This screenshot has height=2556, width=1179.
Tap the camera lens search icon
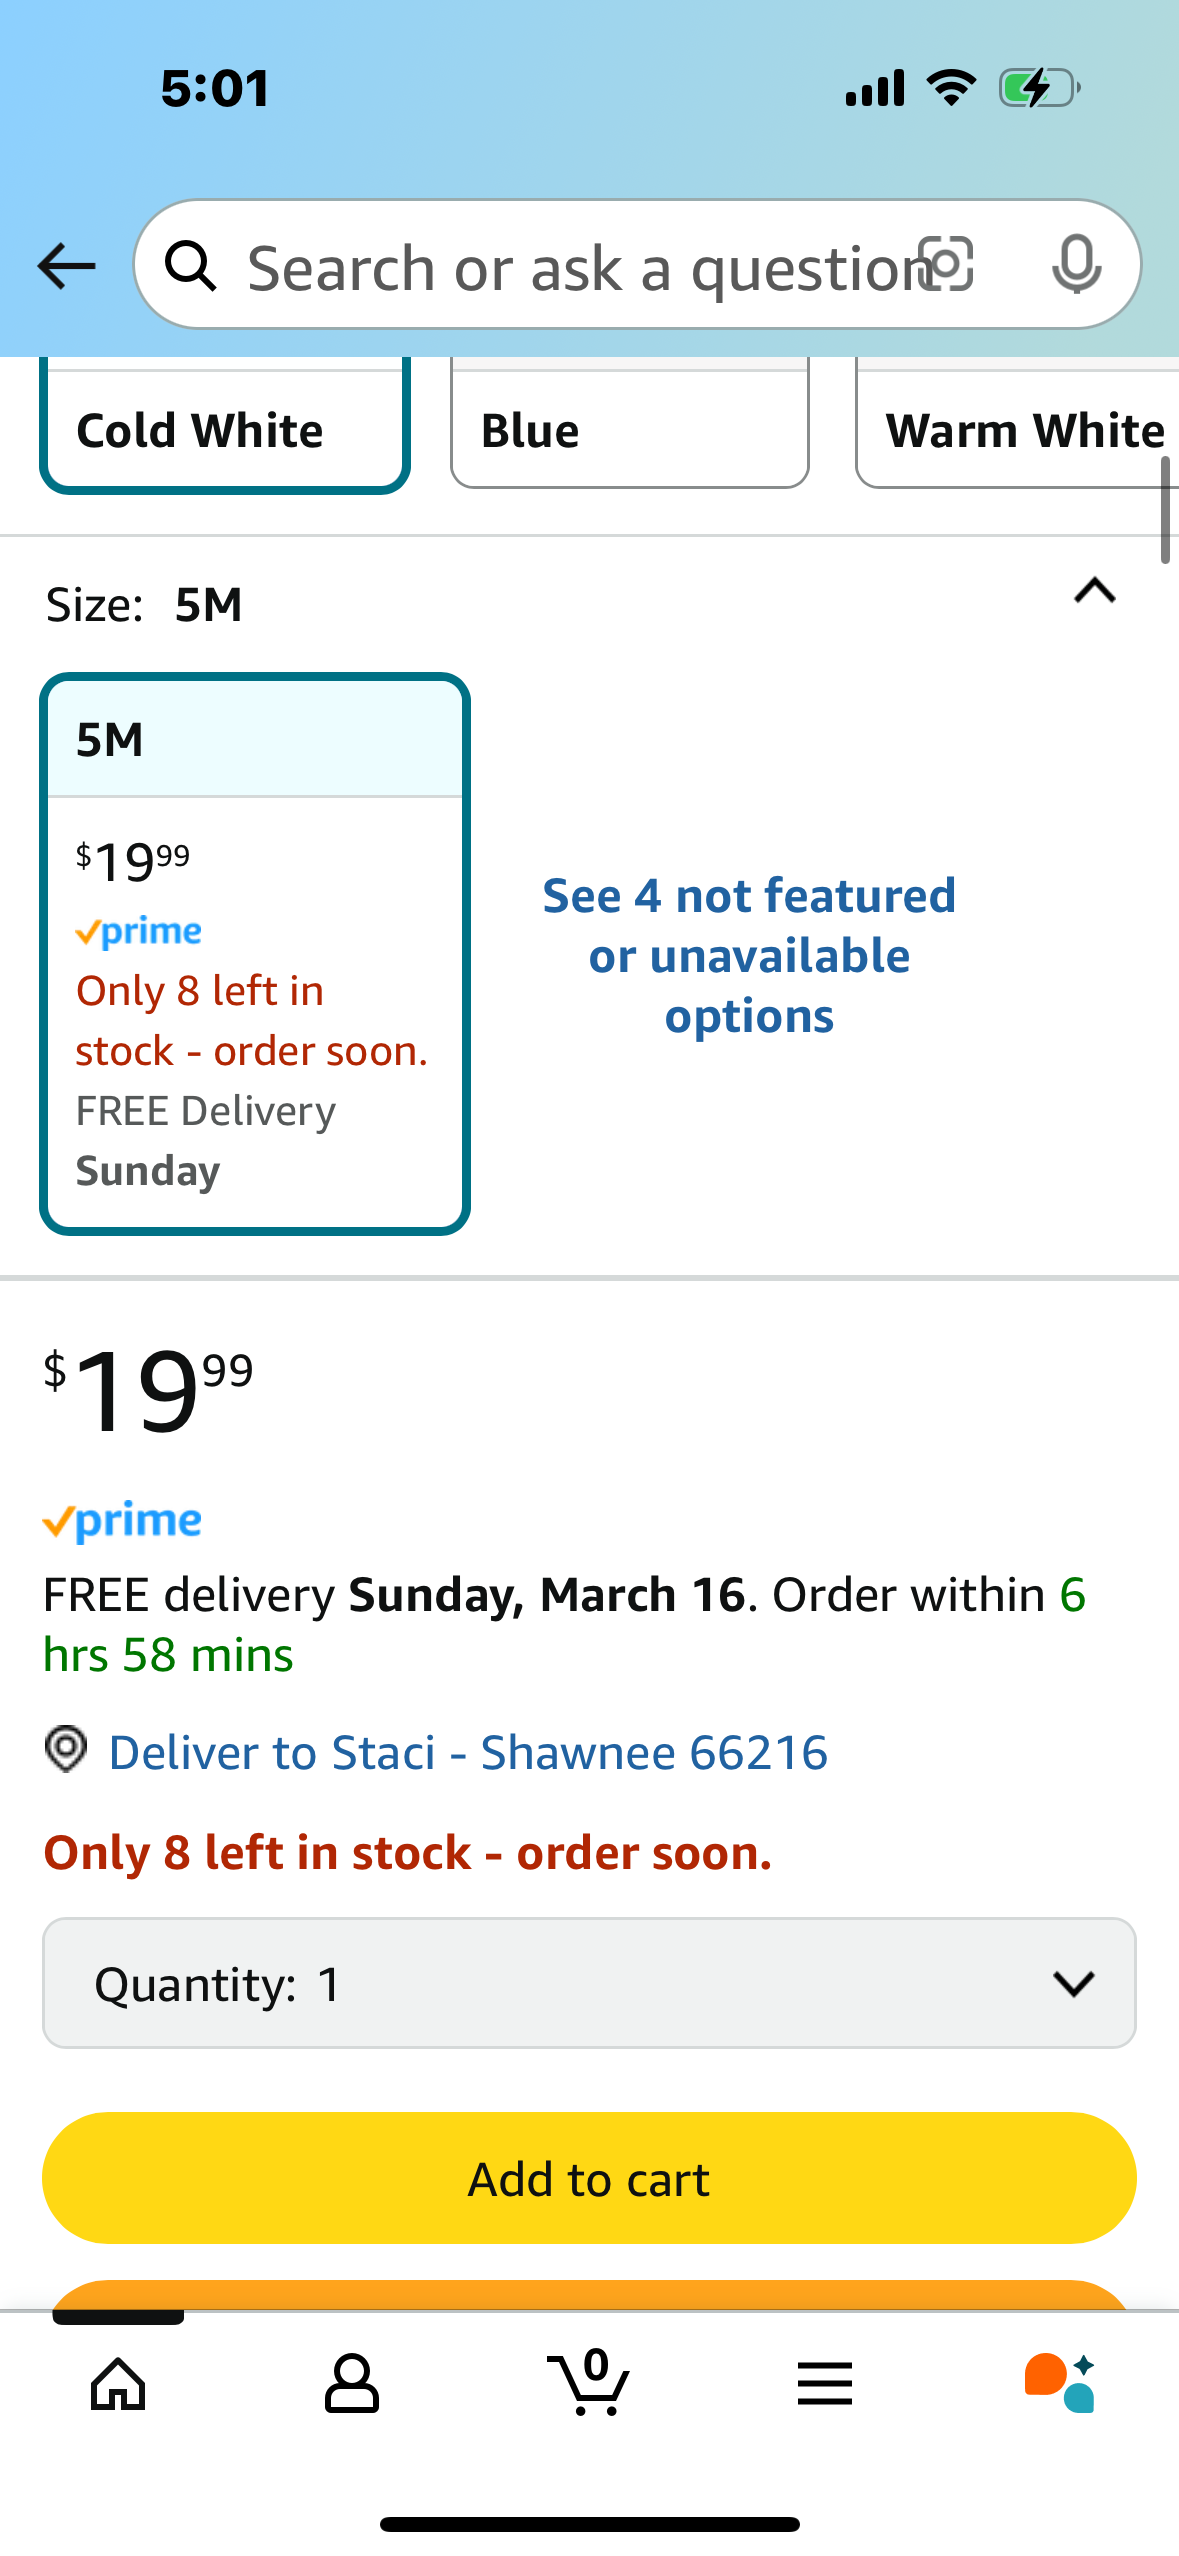(x=946, y=265)
